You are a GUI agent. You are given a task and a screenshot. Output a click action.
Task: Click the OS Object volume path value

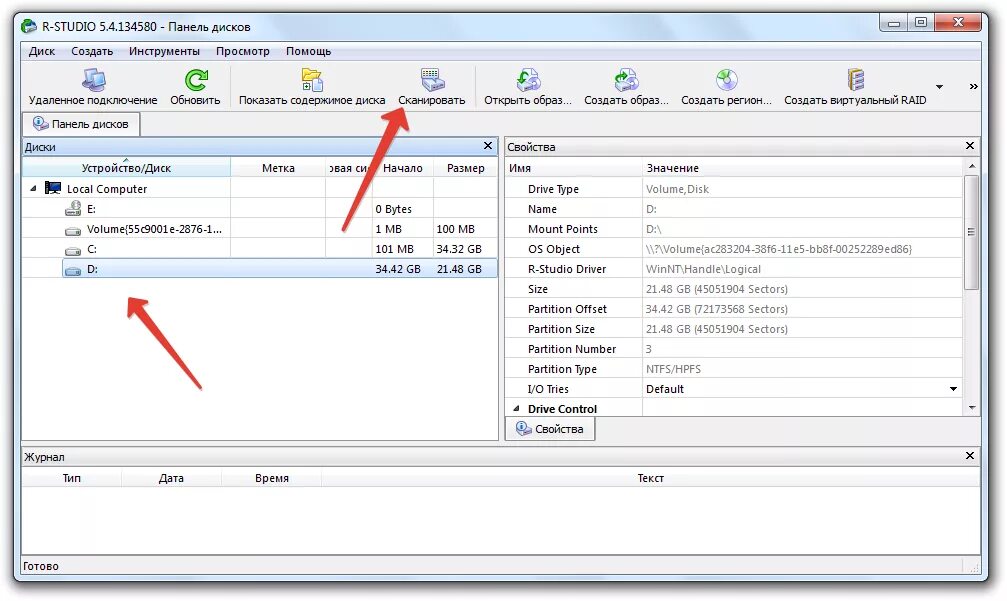pos(778,249)
